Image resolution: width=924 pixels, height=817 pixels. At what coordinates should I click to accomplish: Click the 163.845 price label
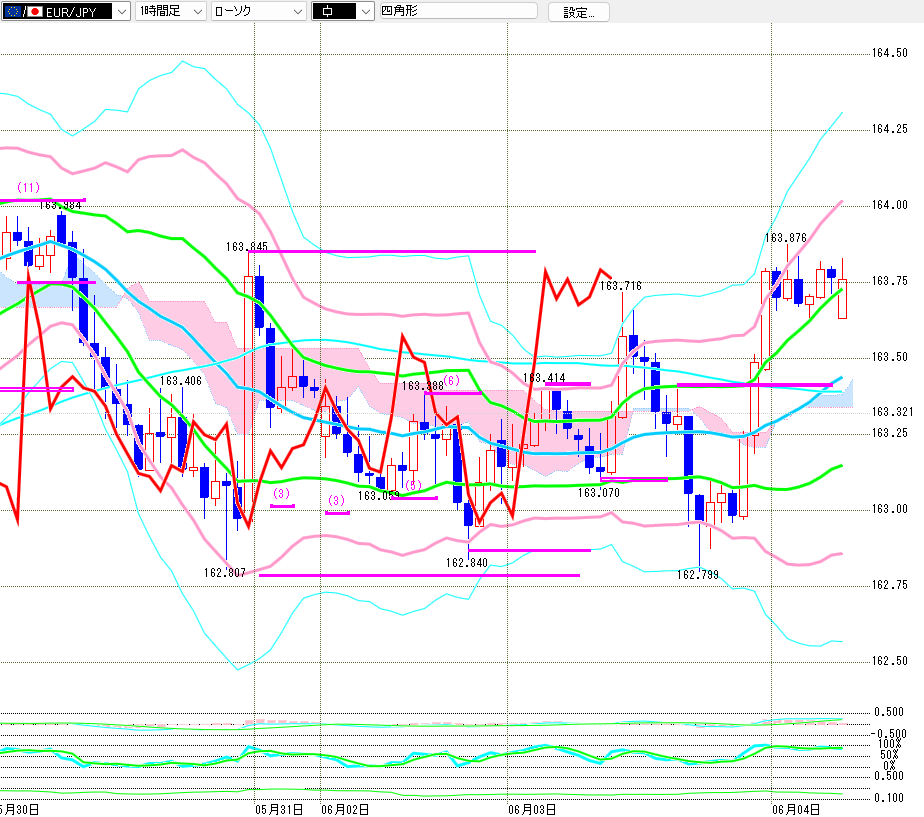click(x=246, y=246)
